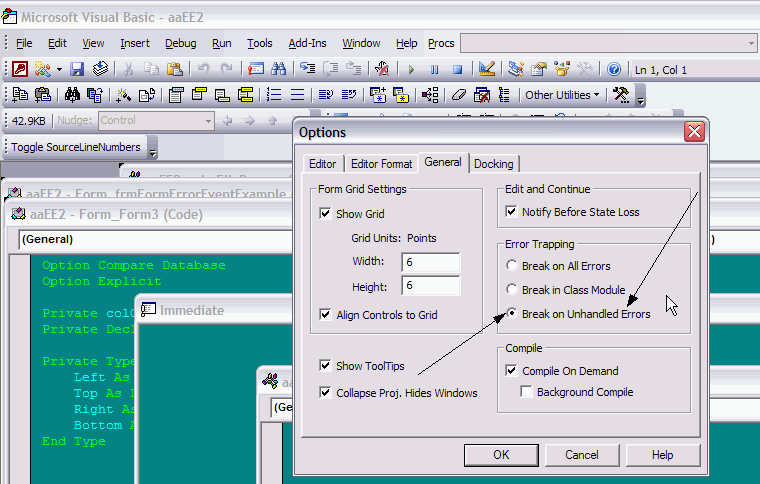Click the Immediate window title bar
760x484 pixels.
(x=216, y=310)
